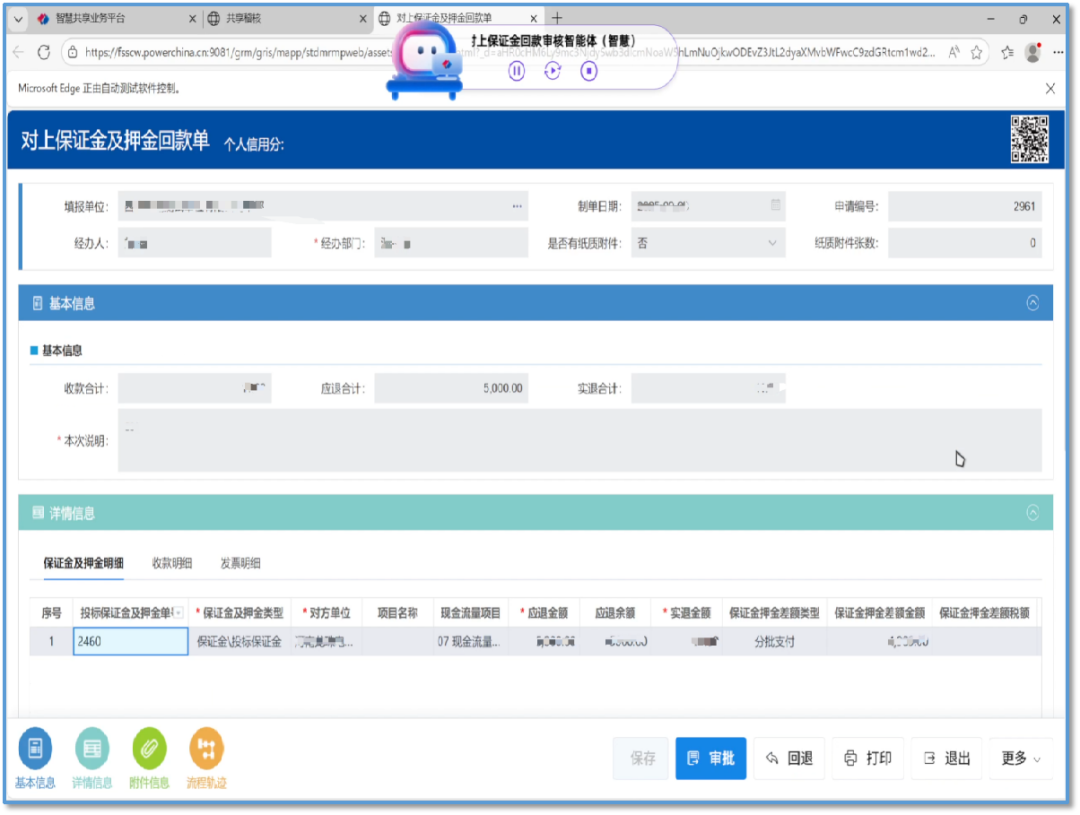This screenshot has width=1080, height=815.
Task: Collapse the 详情信息 section
Action: (x=1032, y=513)
